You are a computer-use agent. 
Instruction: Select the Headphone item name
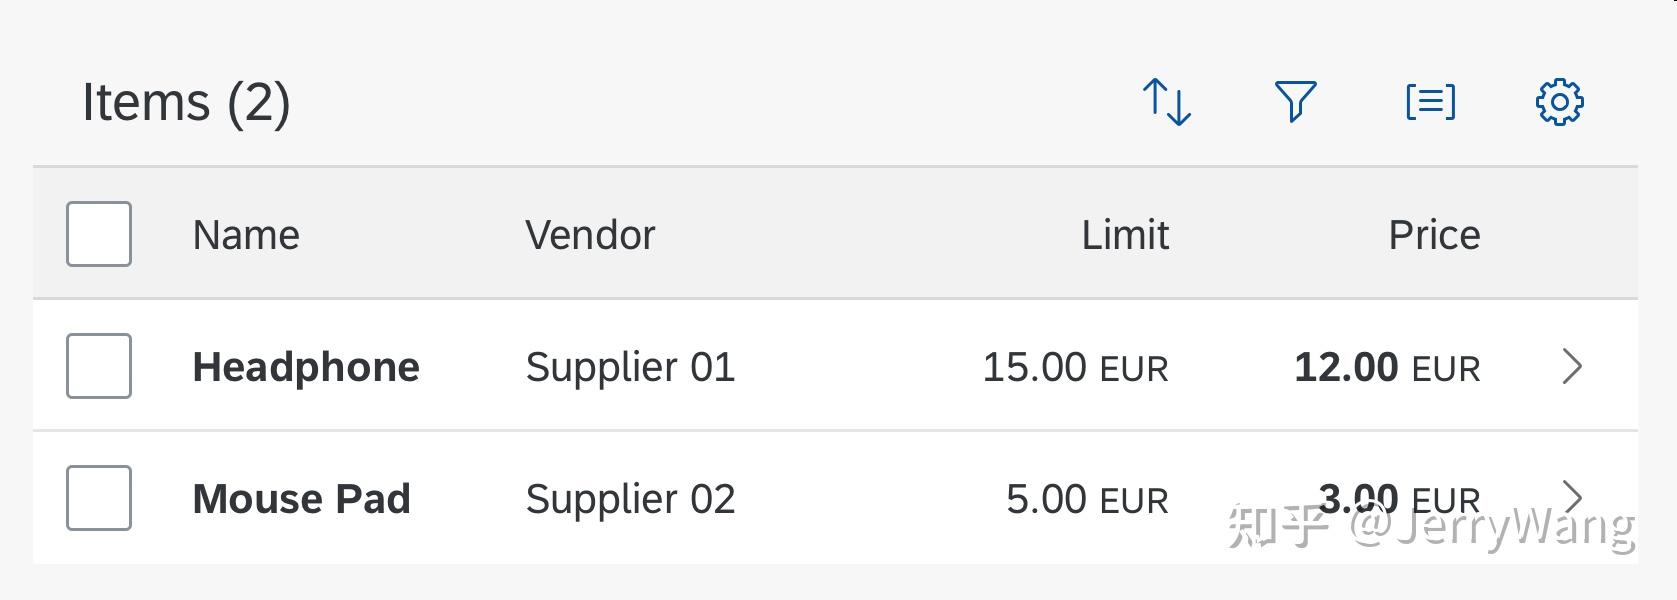pyautogui.click(x=306, y=366)
